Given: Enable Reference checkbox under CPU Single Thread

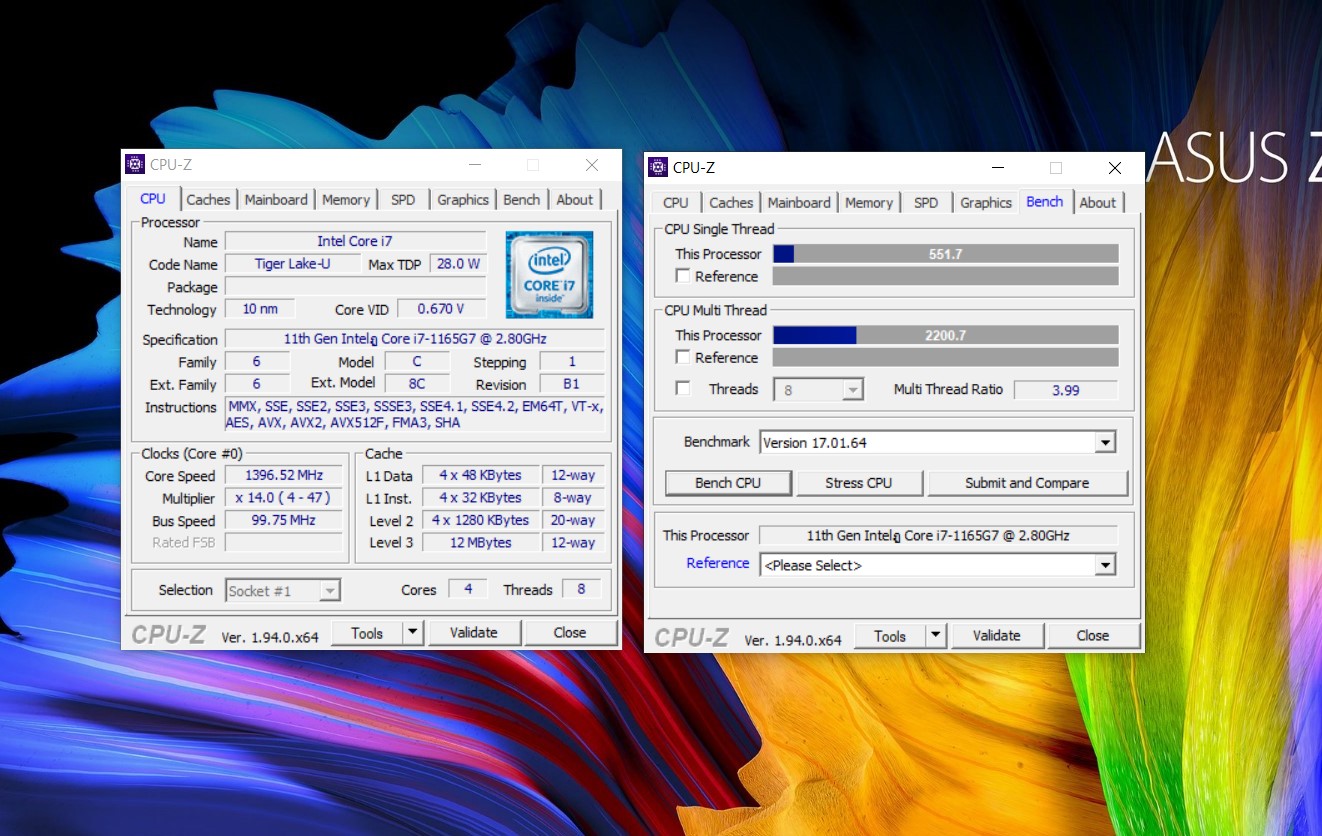Looking at the screenshot, I should tap(683, 275).
